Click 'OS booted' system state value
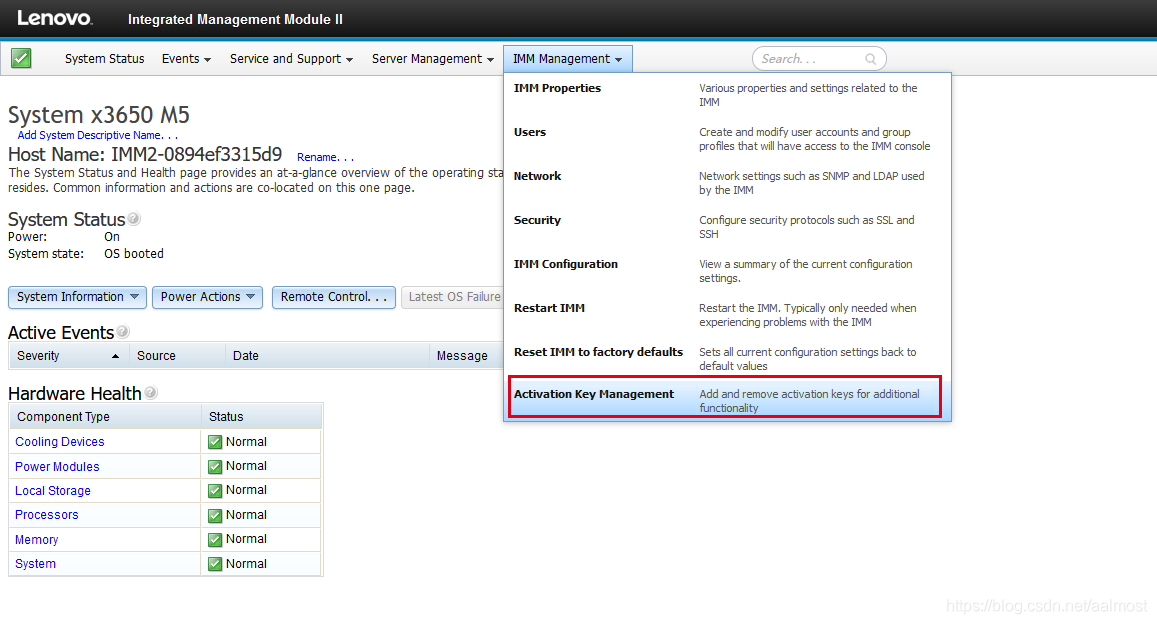The image size is (1157, 624). pyautogui.click(x=134, y=254)
